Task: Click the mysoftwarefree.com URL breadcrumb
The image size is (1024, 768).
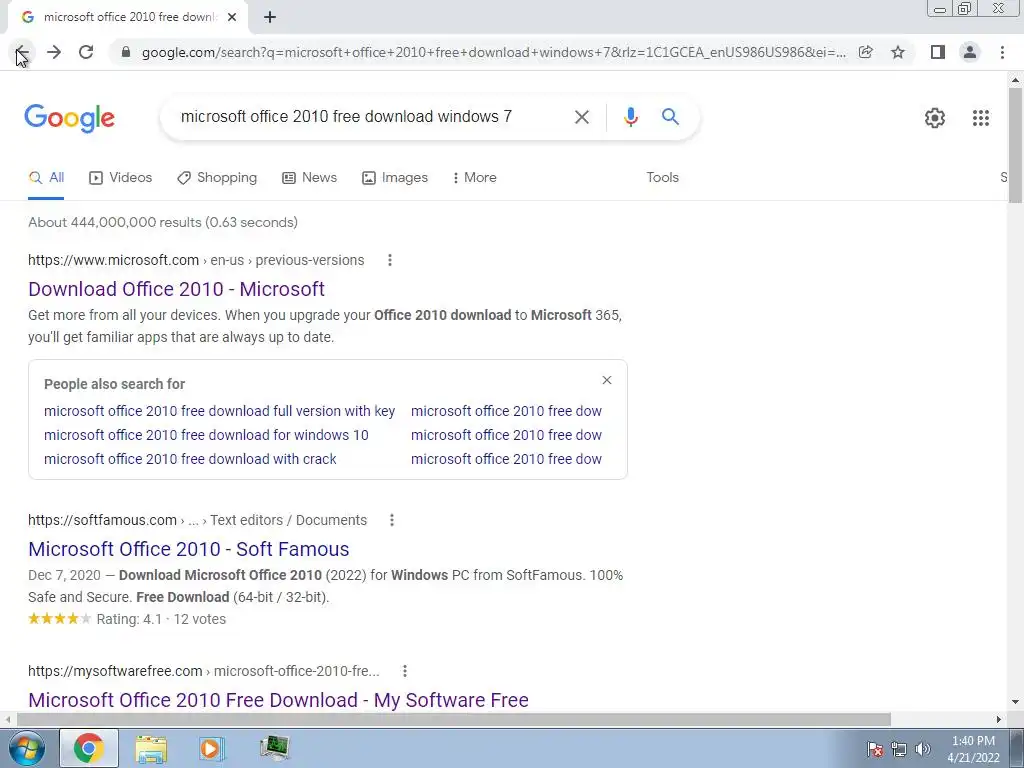Action: (203, 671)
